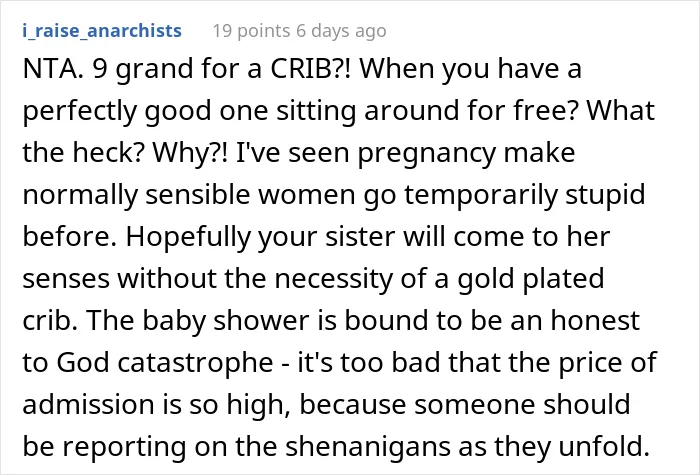Click the phrase the heck? Why?!
This screenshot has height=475, width=700.
(125, 153)
